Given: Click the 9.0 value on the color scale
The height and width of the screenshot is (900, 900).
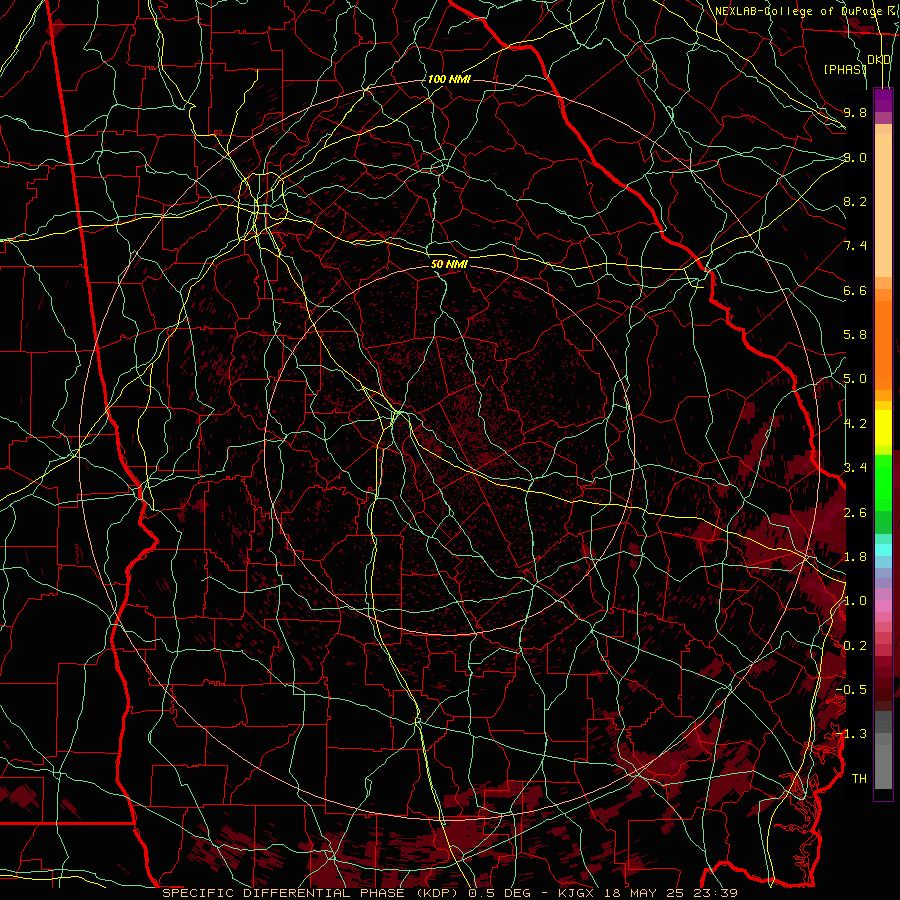Looking at the screenshot, I should pyautogui.click(x=855, y=157).
